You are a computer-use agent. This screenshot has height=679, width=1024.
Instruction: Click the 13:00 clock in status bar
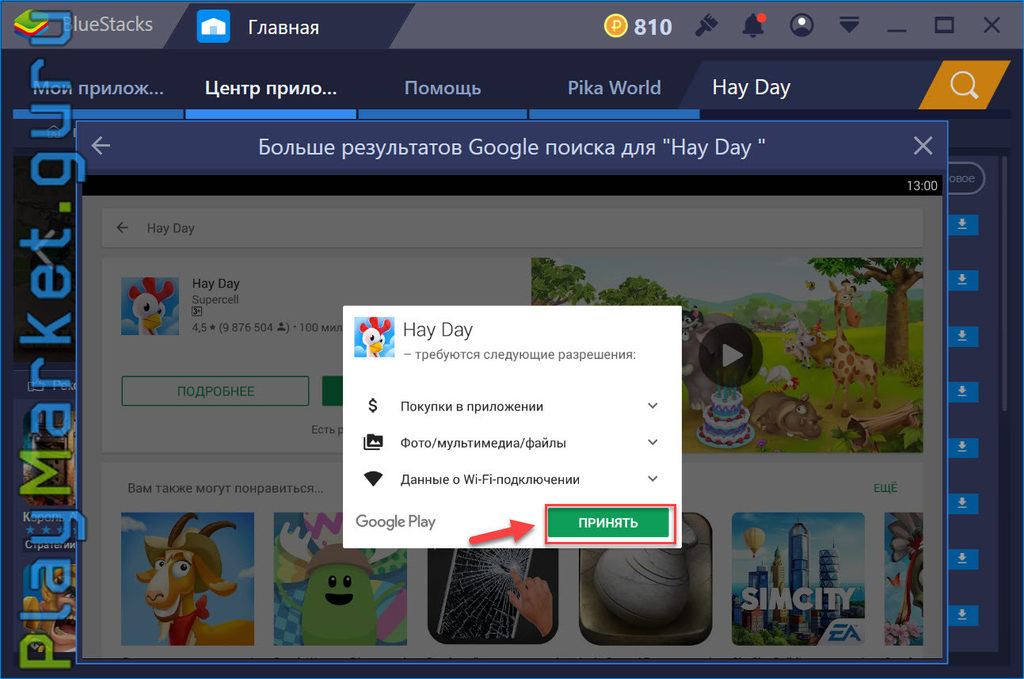[921, 186]
